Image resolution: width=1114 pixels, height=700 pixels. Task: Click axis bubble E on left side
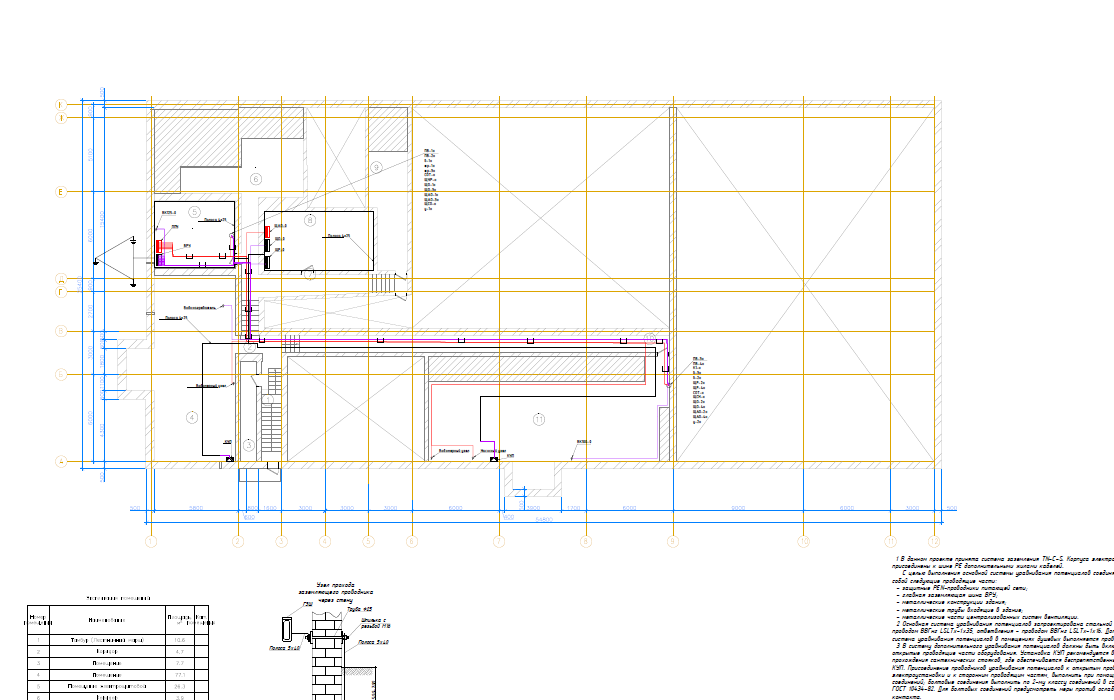click(60, 191)
